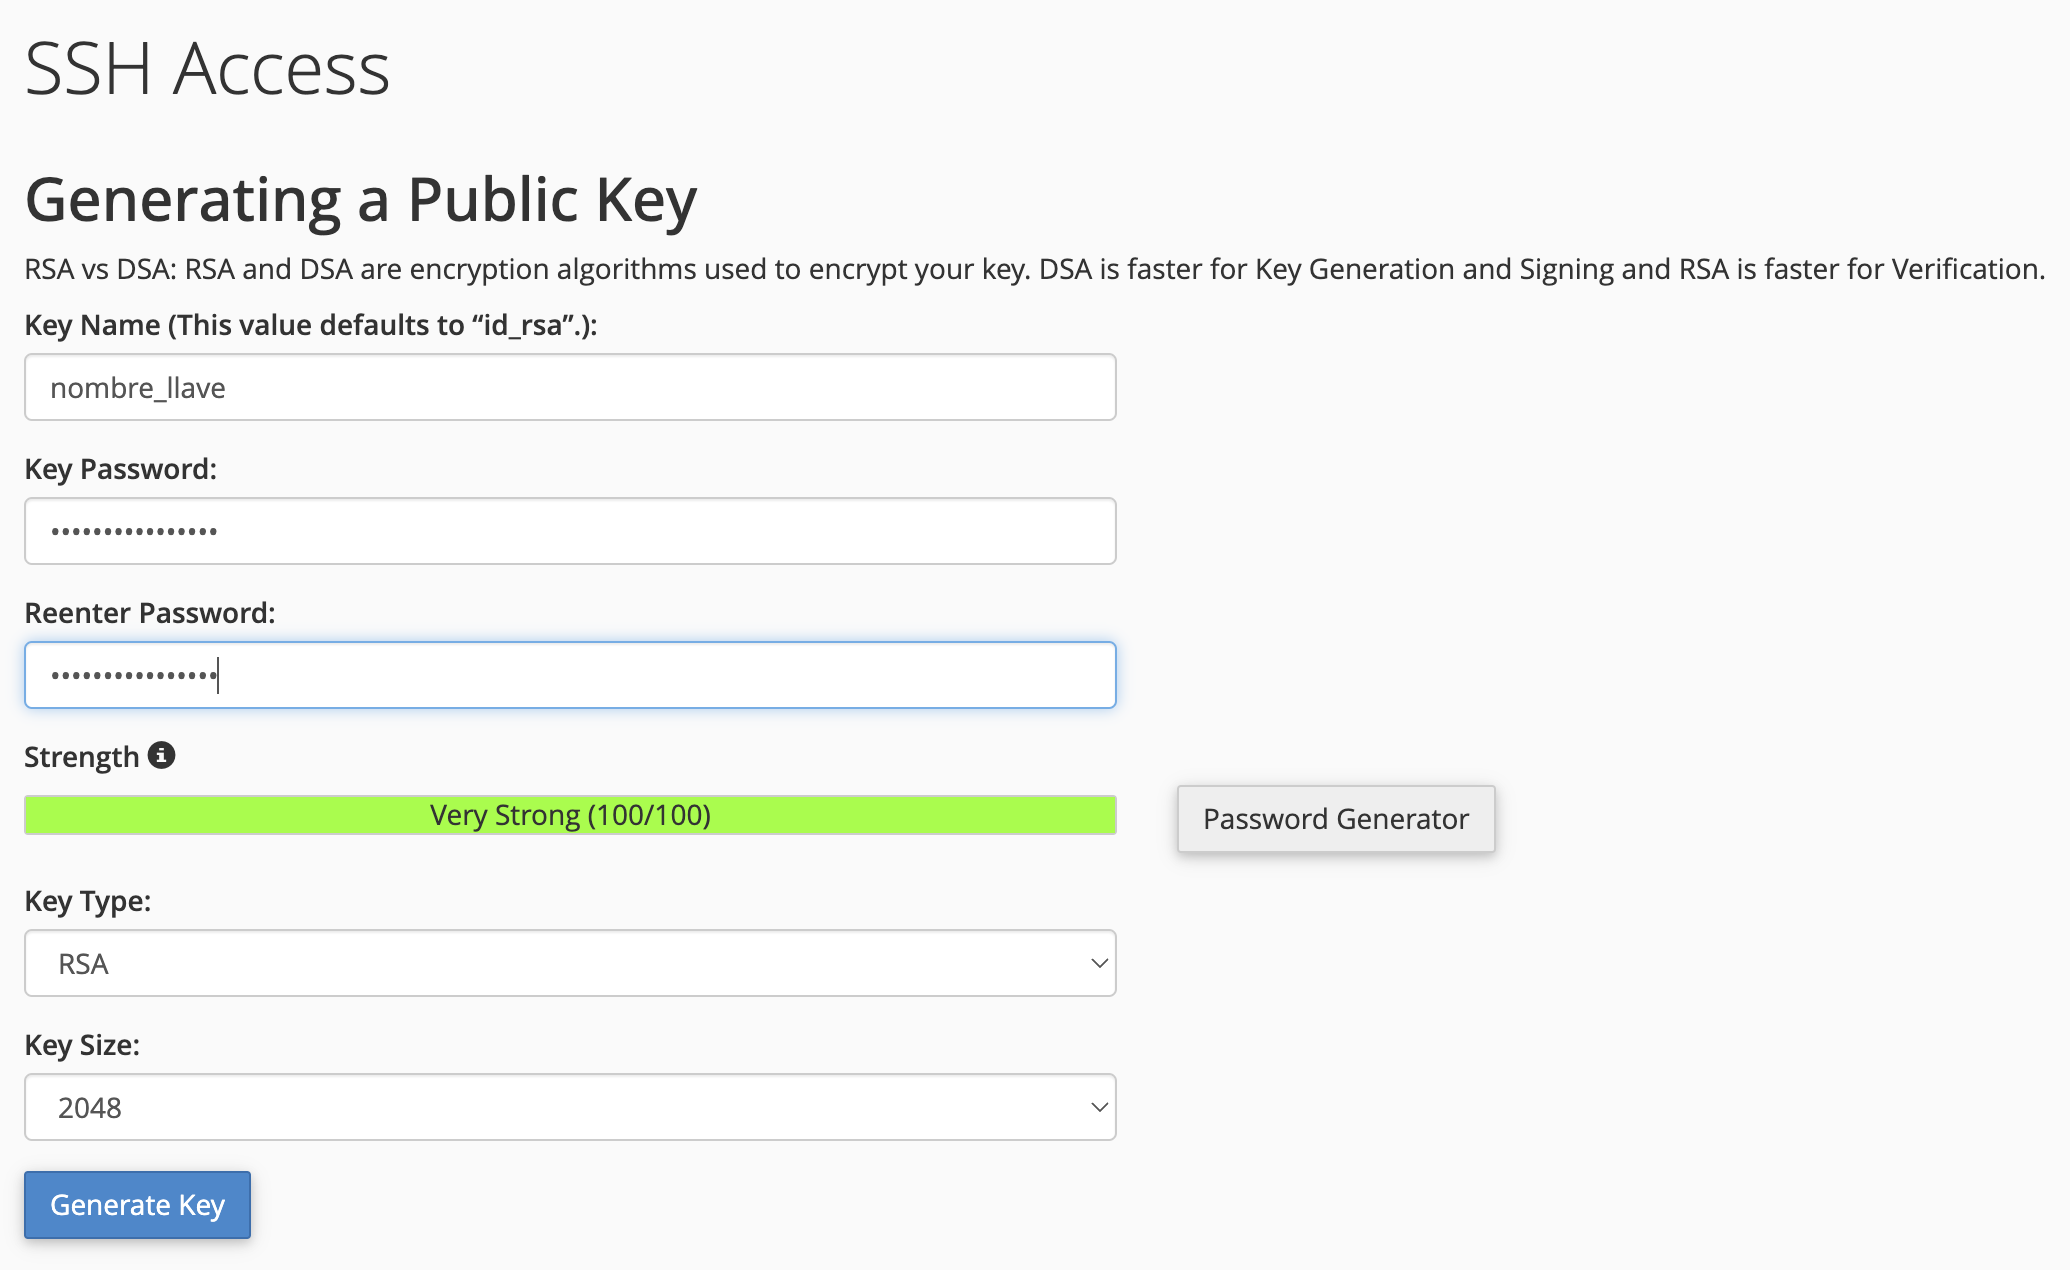Focus the Key Name field containing nombre_llave

click(569, 387)
